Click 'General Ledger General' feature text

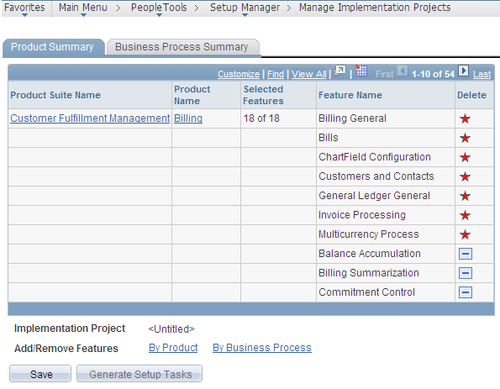(x=374, y=196)
